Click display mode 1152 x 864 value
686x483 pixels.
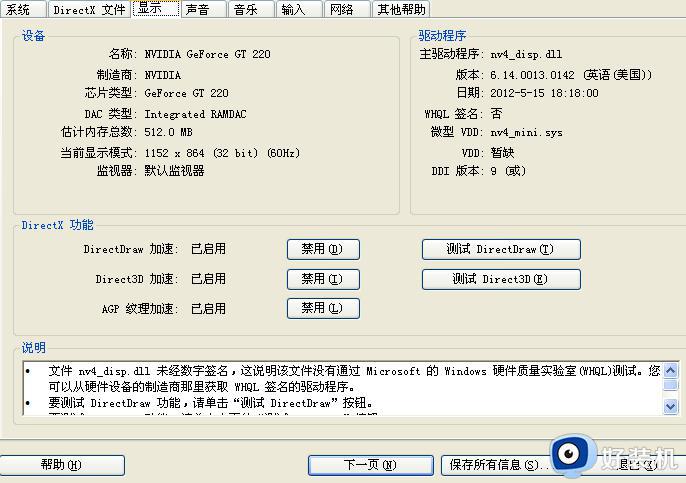(x=222, y=153)
